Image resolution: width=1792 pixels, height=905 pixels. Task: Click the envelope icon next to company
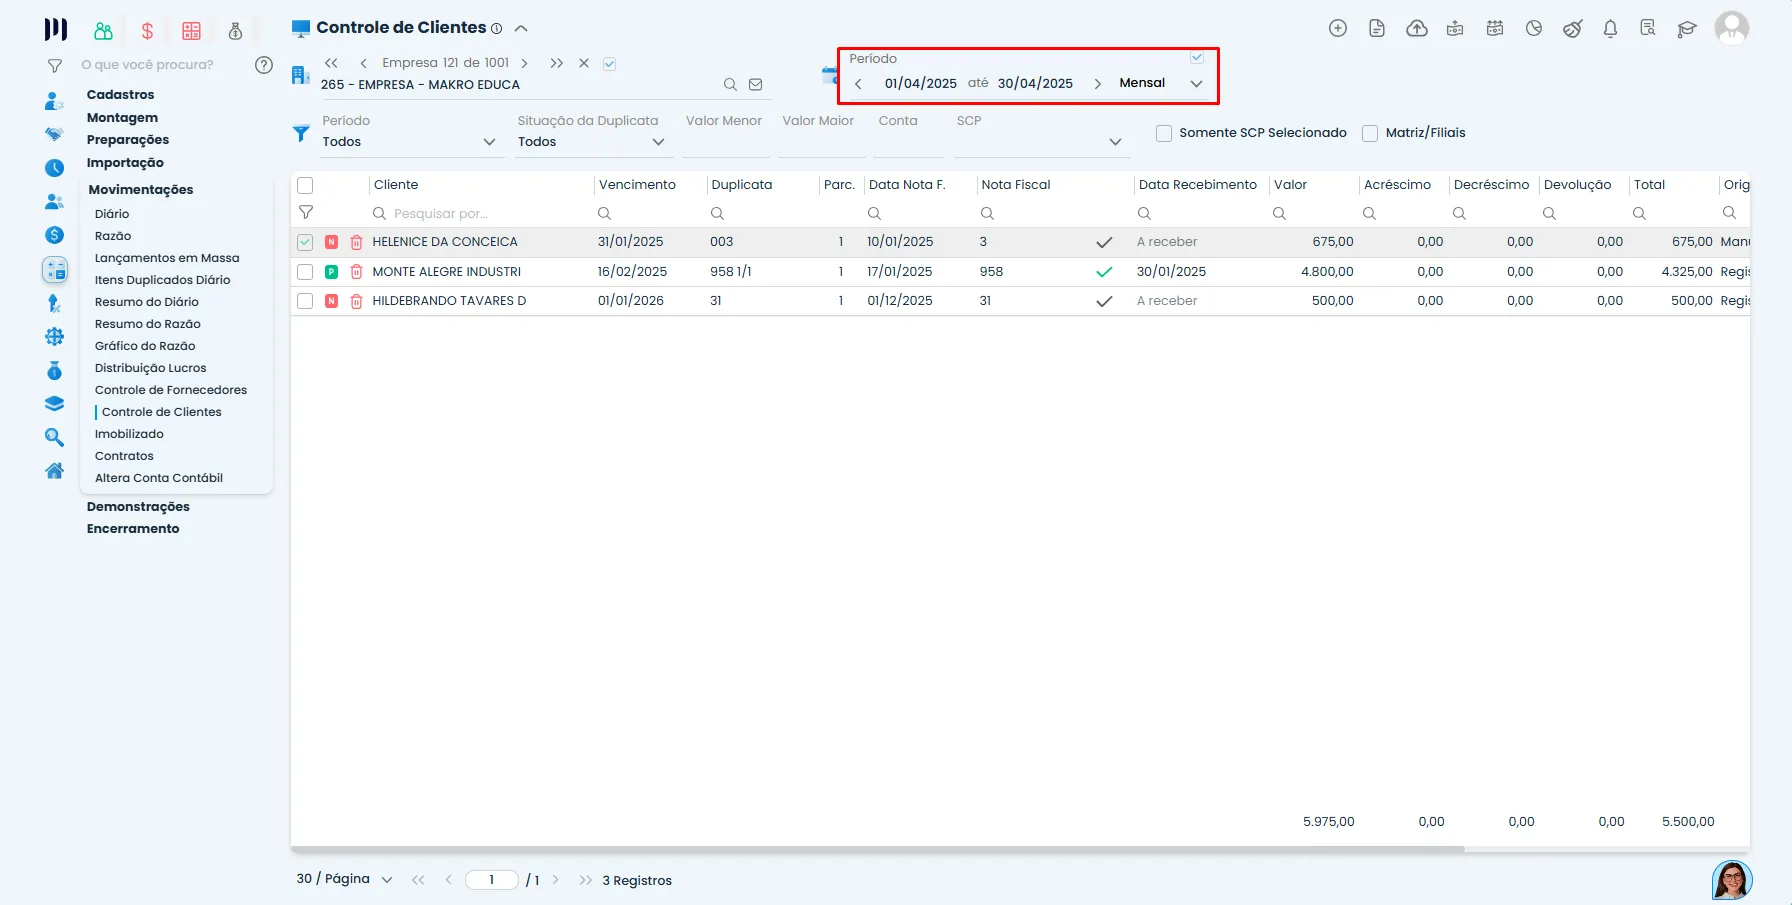[756, 85]
